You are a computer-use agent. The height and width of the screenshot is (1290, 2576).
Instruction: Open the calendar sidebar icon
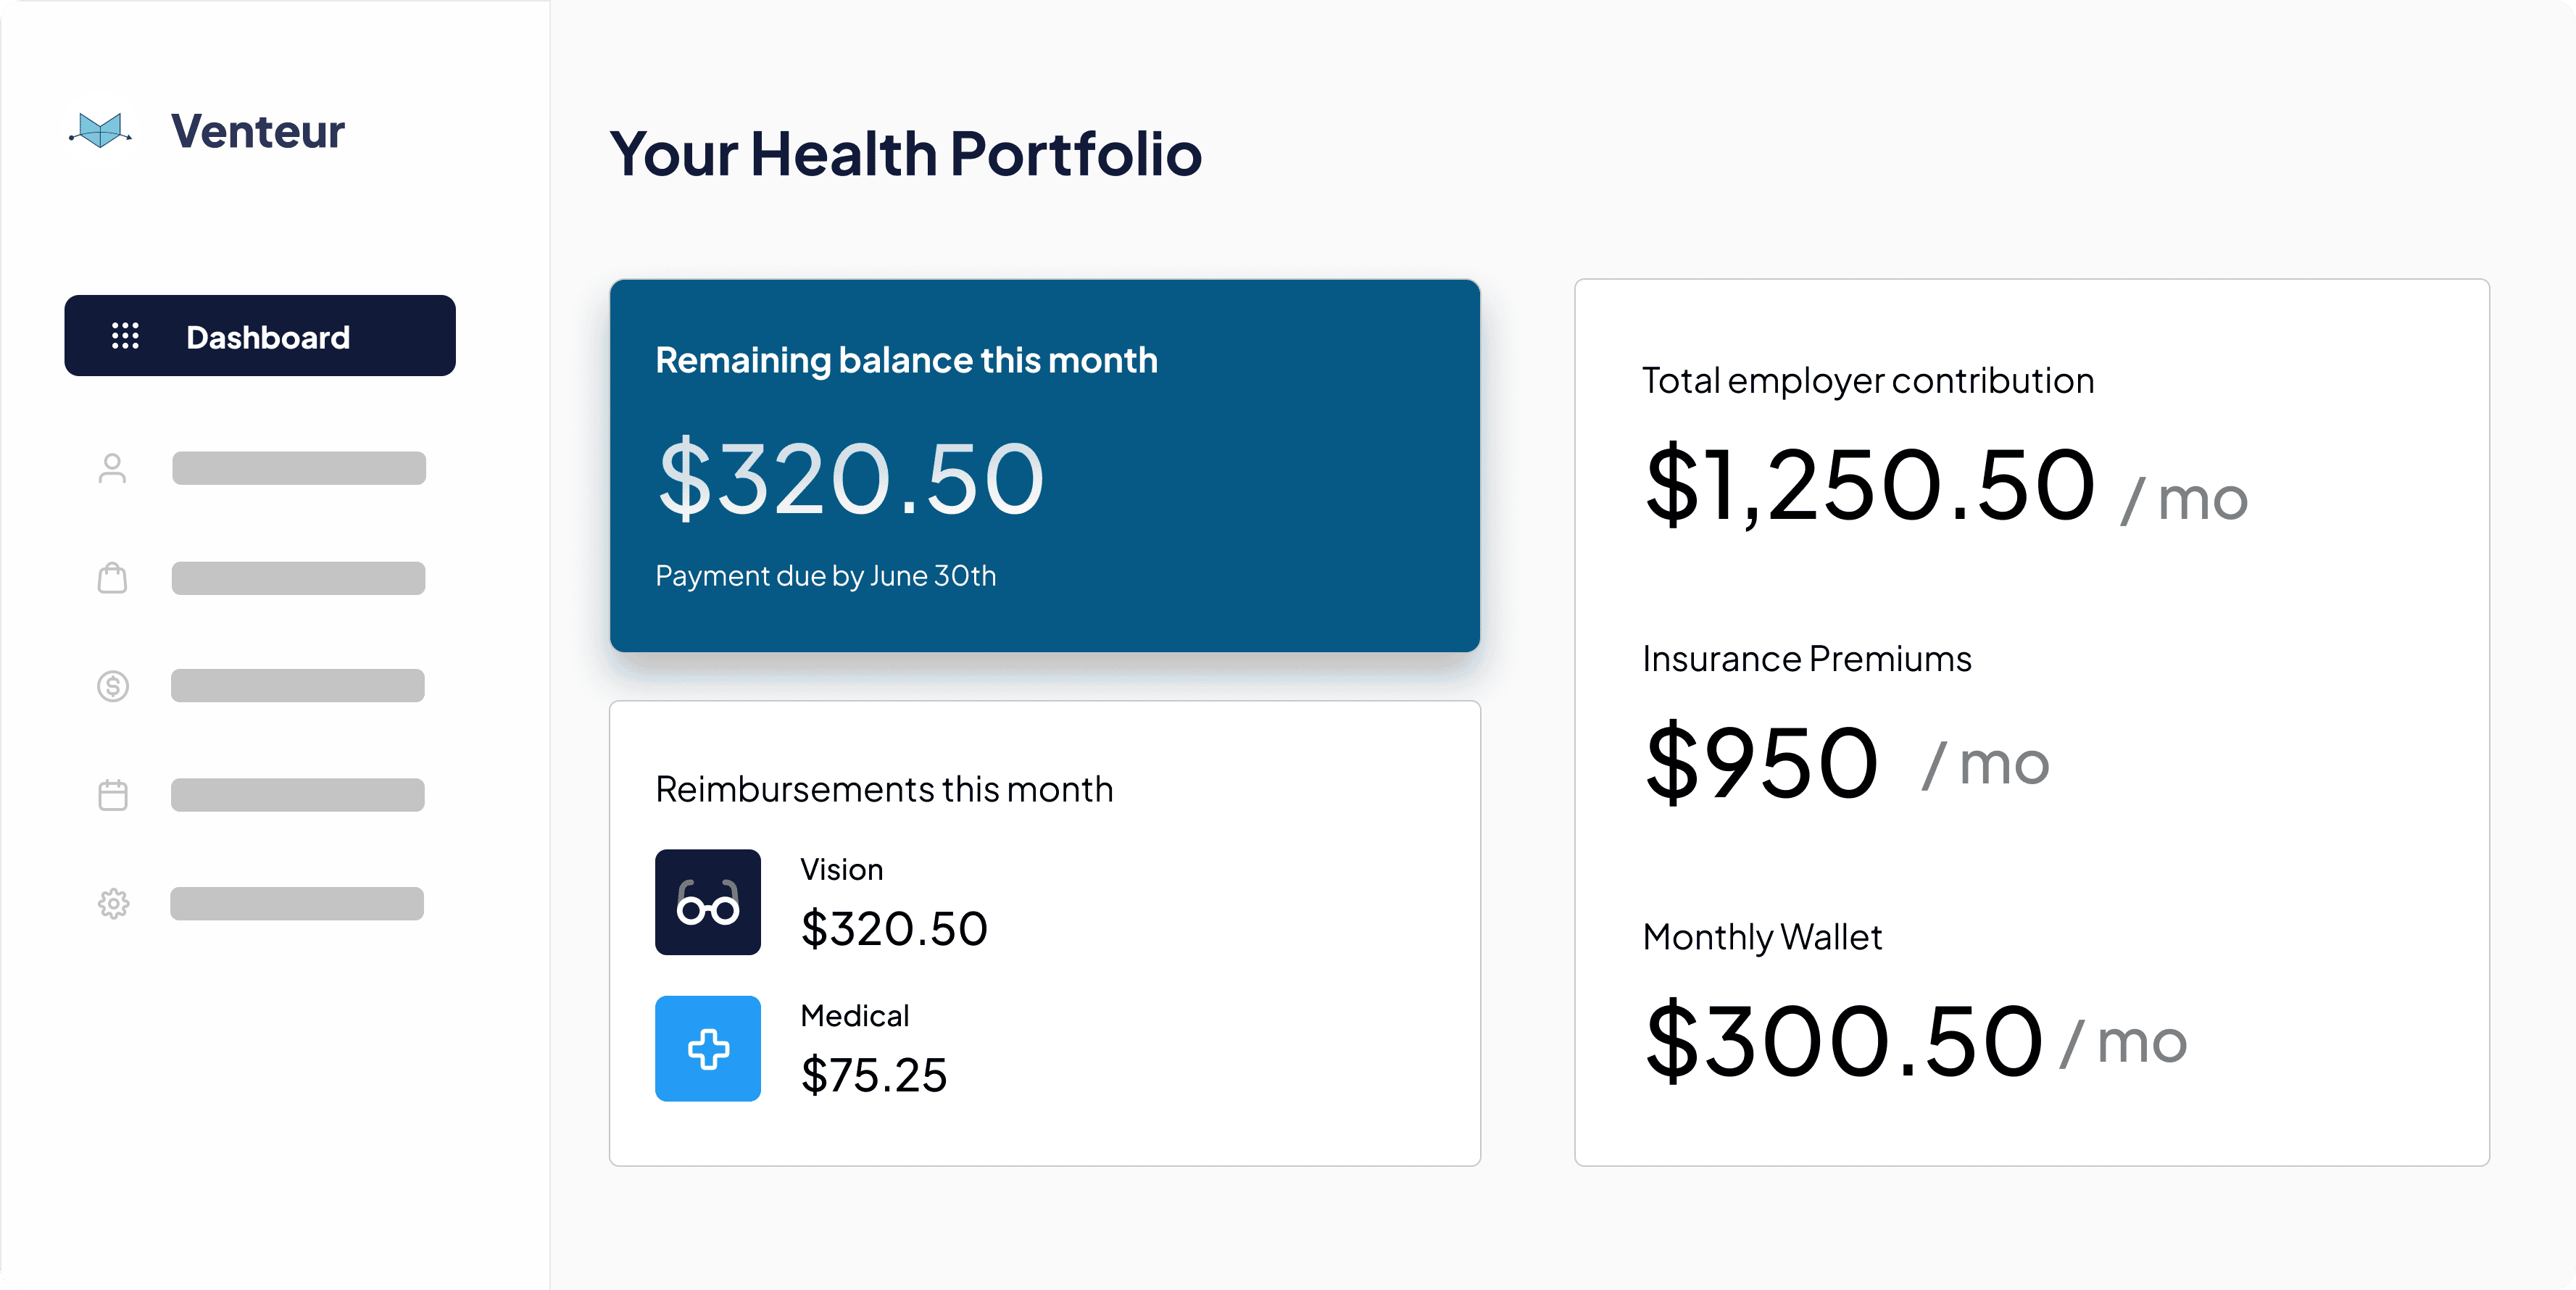[x=113, y=795]
